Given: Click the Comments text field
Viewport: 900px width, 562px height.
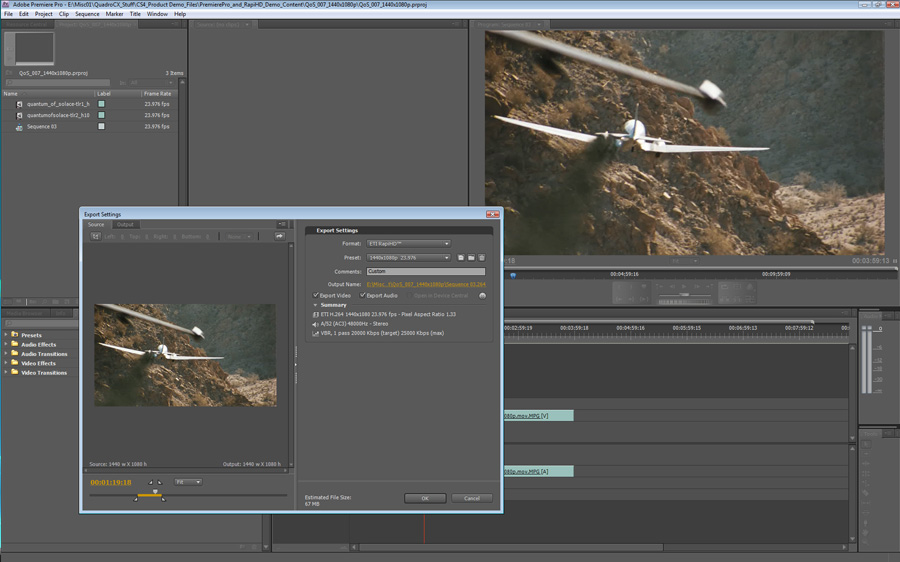Looking at the screenshot, I should point(425,271).
